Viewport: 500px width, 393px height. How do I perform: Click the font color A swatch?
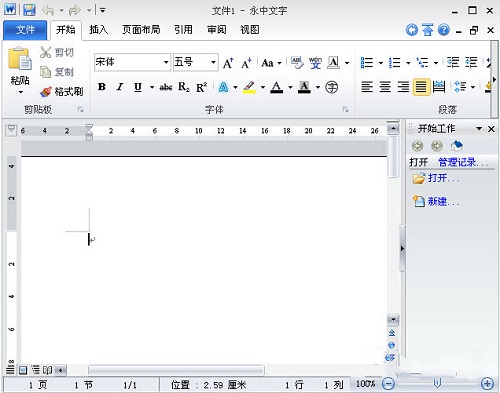[x=276, y=87]
